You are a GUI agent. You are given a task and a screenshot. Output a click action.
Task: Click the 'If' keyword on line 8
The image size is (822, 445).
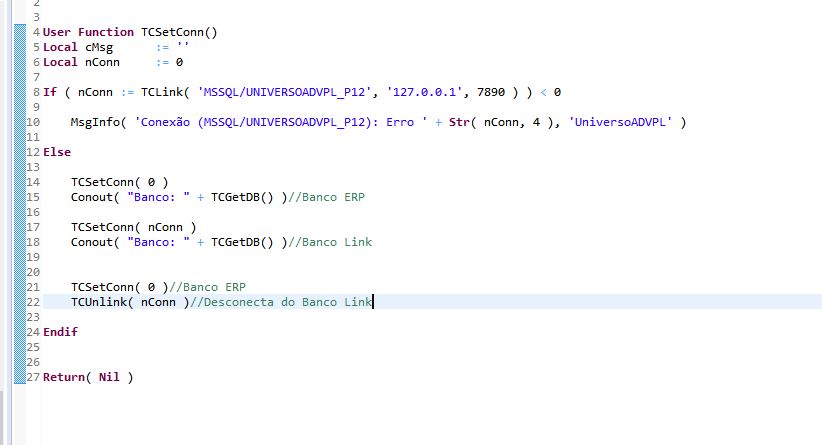coord(50,92)
